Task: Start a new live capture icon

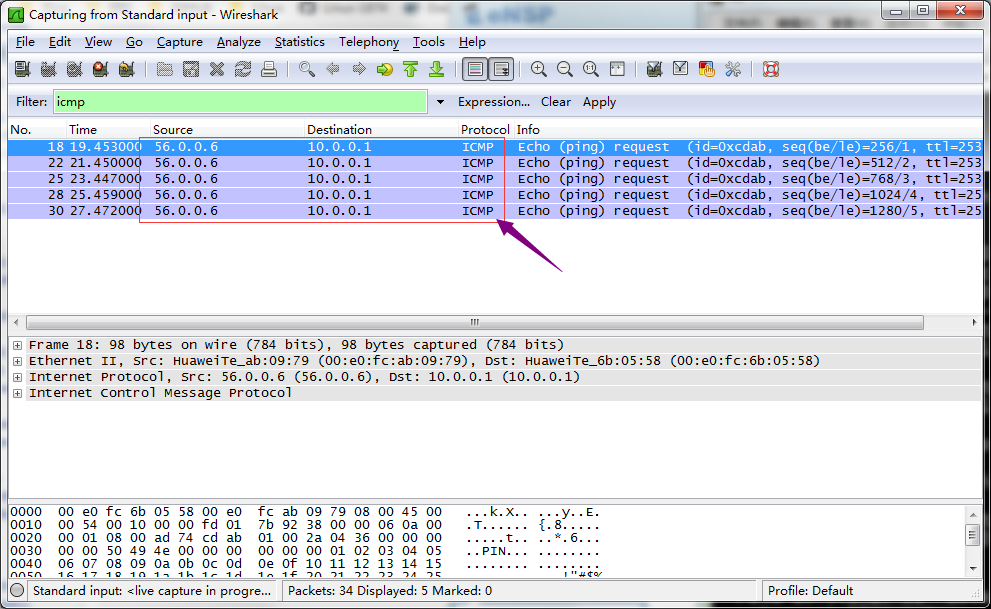Action: (x=74, y=69)
